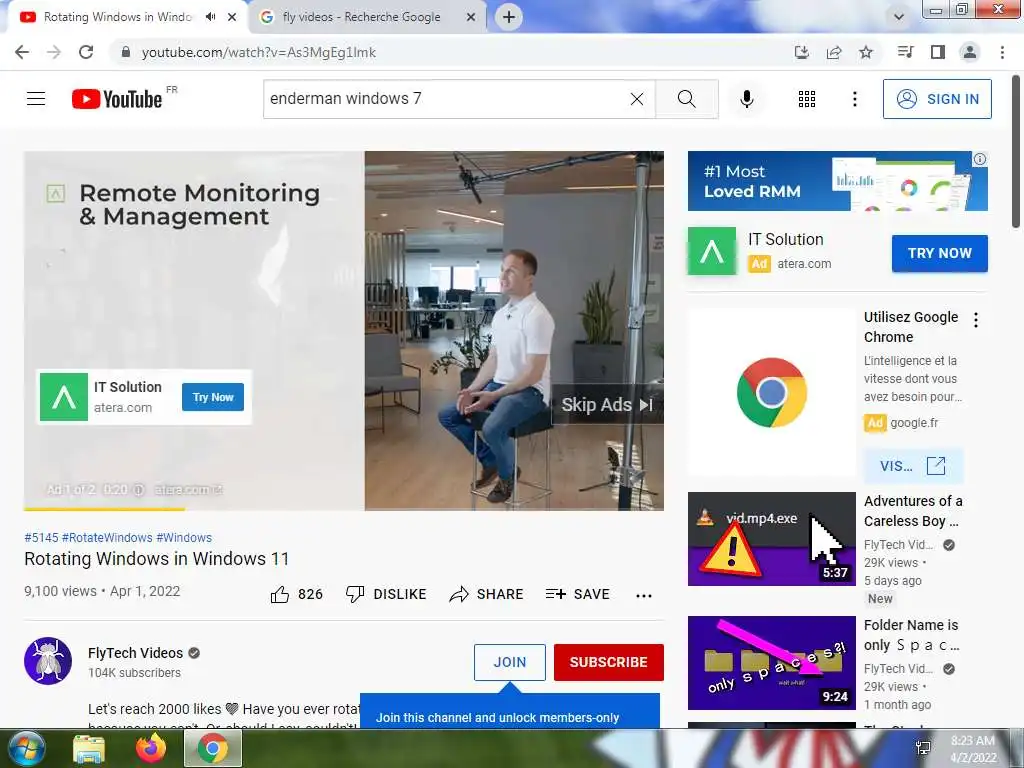
Task: Open options for the Utilisez Google Chrome ad
Action: 976,320
